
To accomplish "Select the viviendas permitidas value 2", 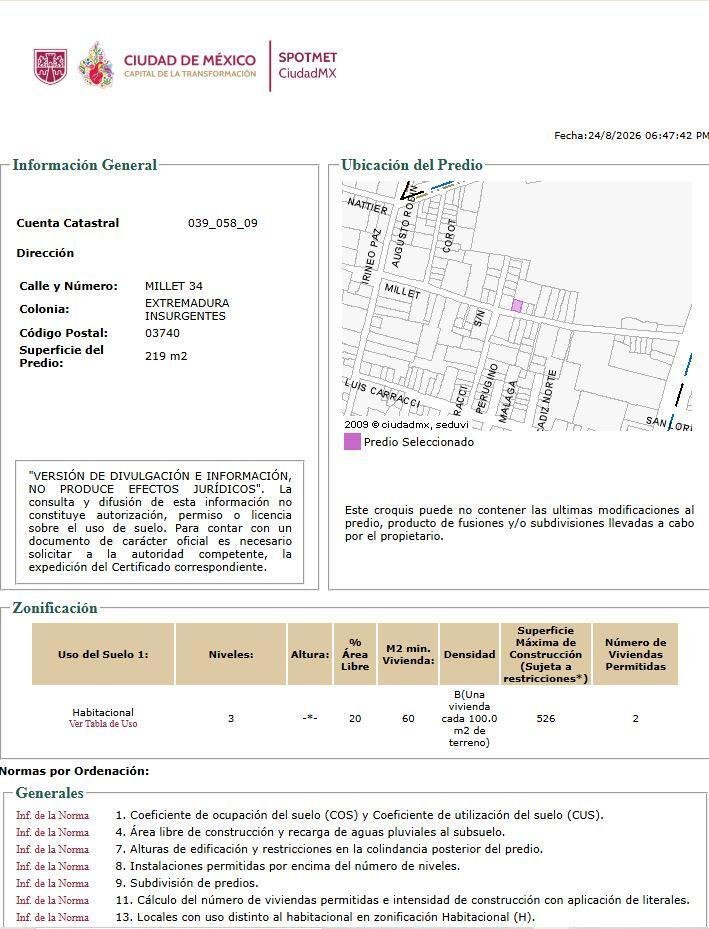I will tap(636, 718).
